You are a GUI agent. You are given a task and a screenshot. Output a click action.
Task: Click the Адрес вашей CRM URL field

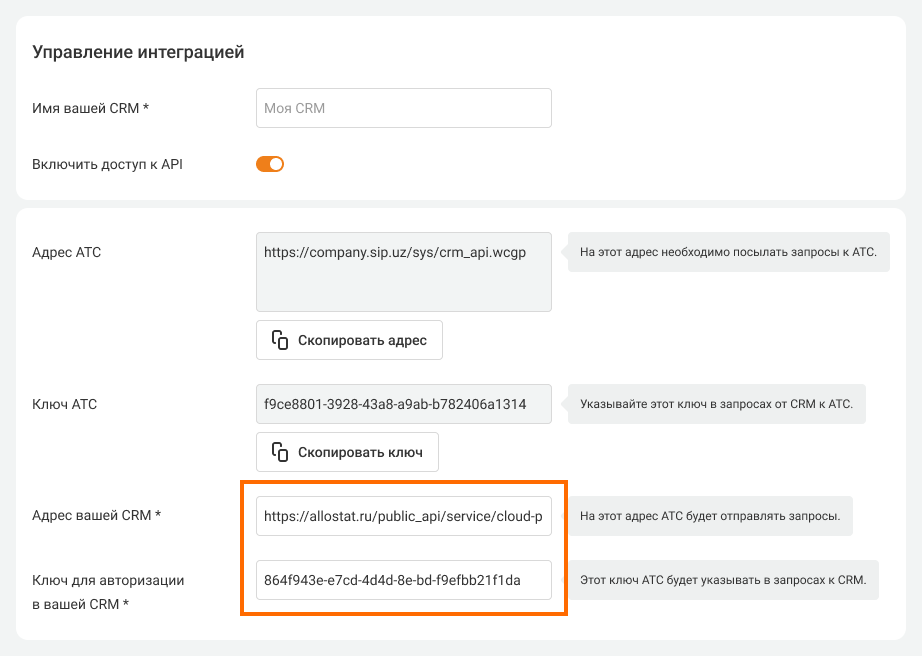click(403, 517)
